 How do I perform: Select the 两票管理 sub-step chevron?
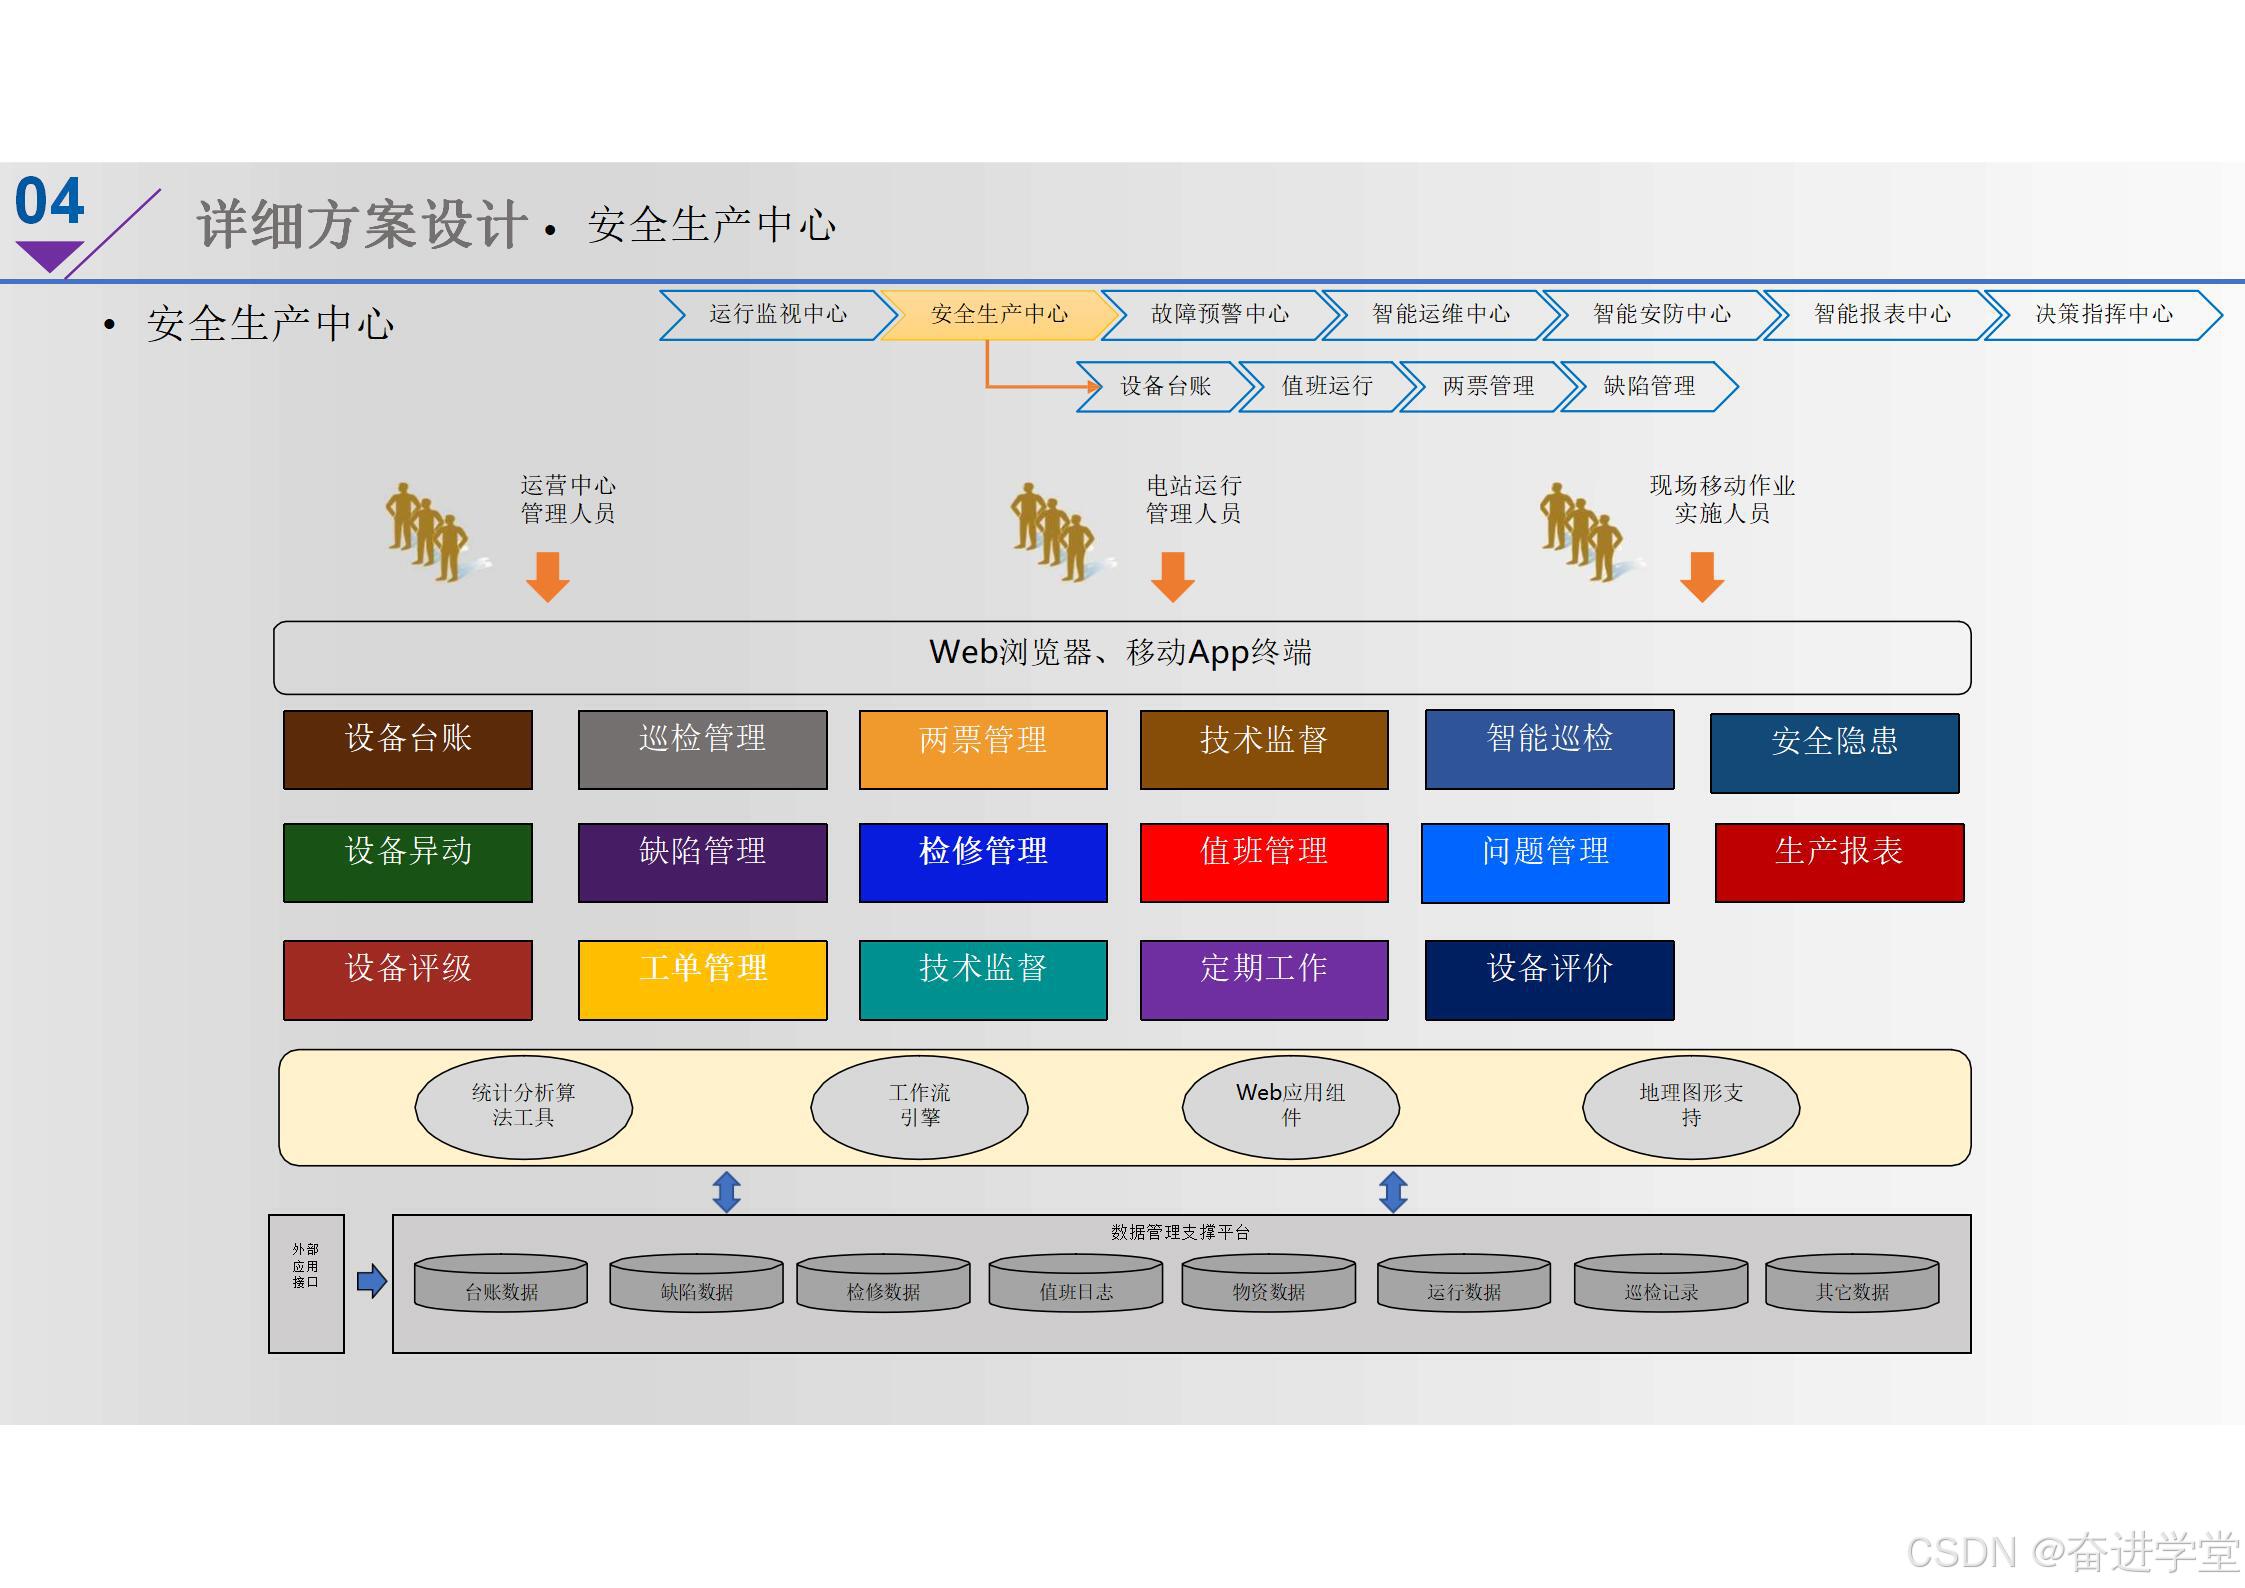click(x=1488, y=387)
